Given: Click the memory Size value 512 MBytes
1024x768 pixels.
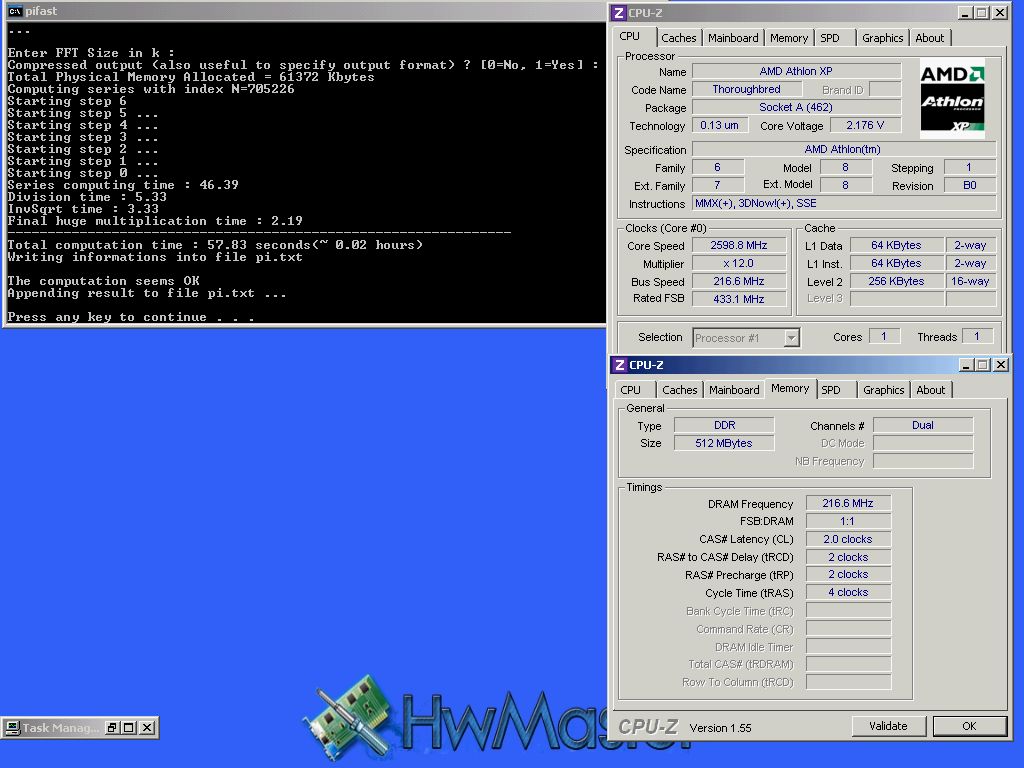Looking at the screenshot, I should 724,443.
